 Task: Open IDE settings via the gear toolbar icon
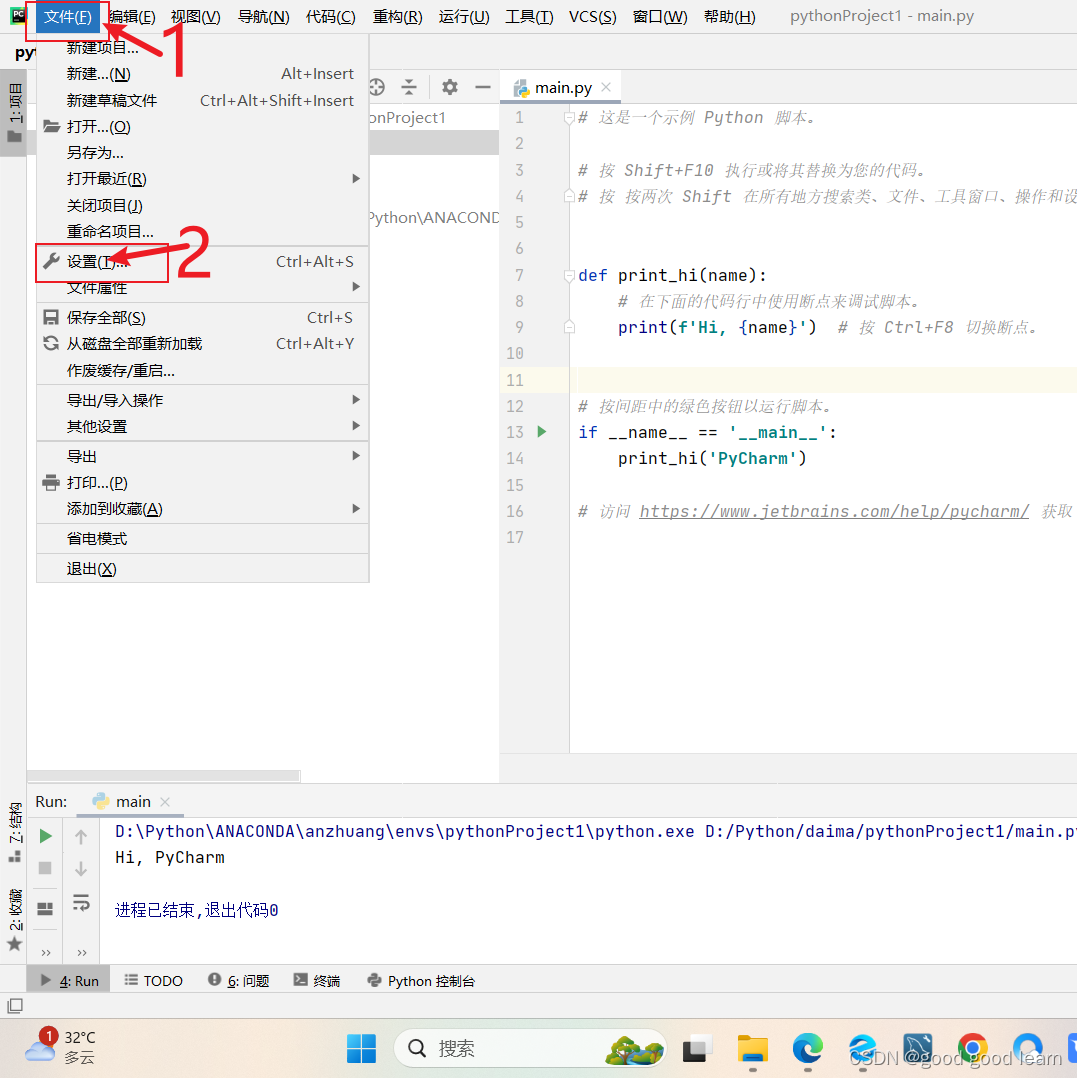point(449,87)
